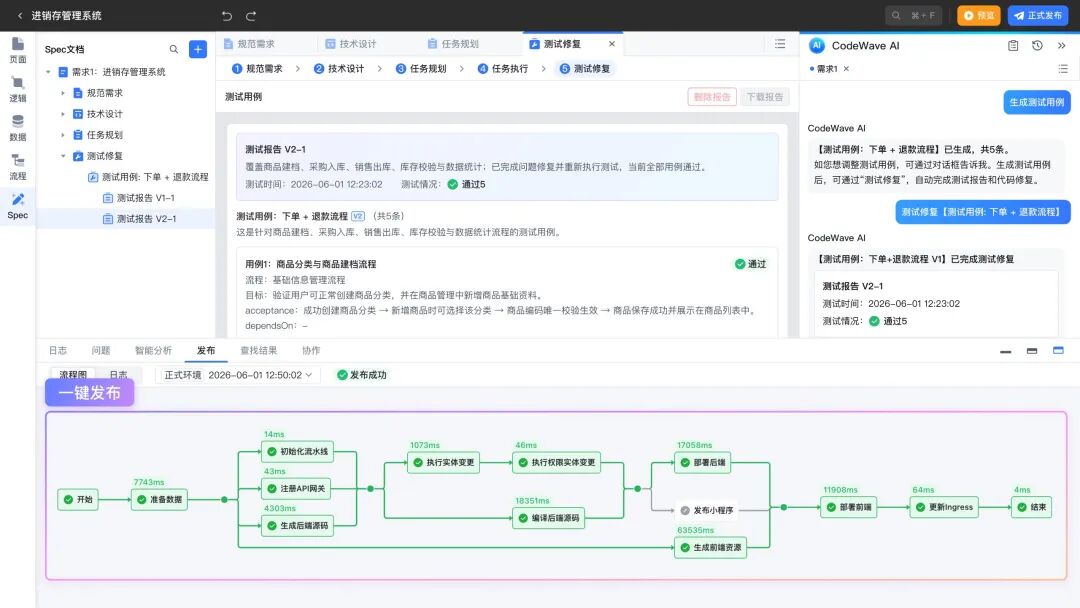Close the 测试修复 editor tab

[612, 44]
